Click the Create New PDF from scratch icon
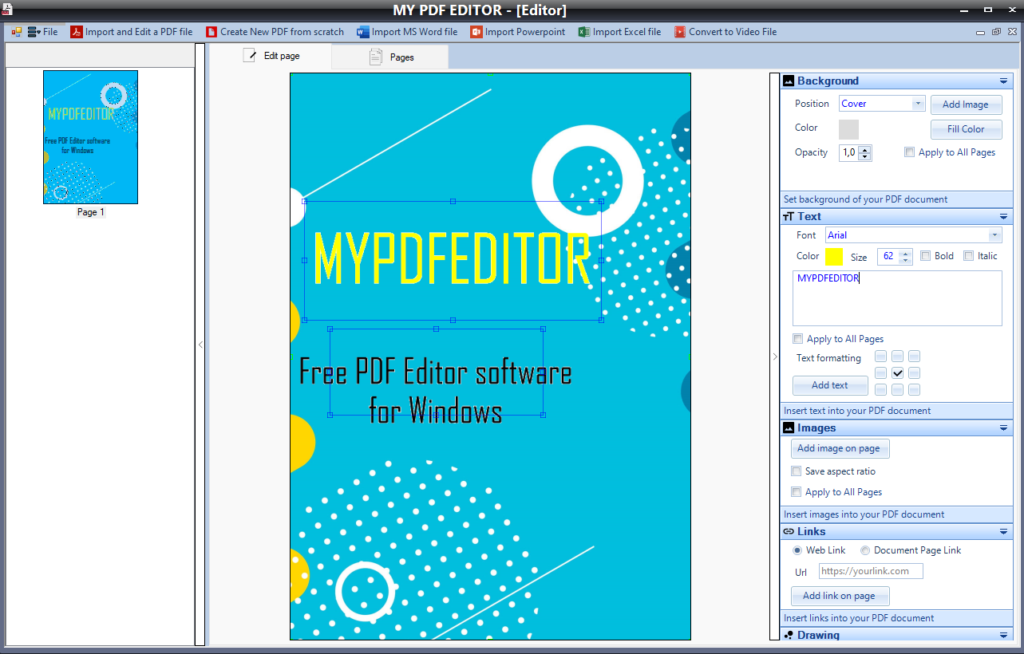Viewport: 1024px width, 654px height. tap(211, 32)
